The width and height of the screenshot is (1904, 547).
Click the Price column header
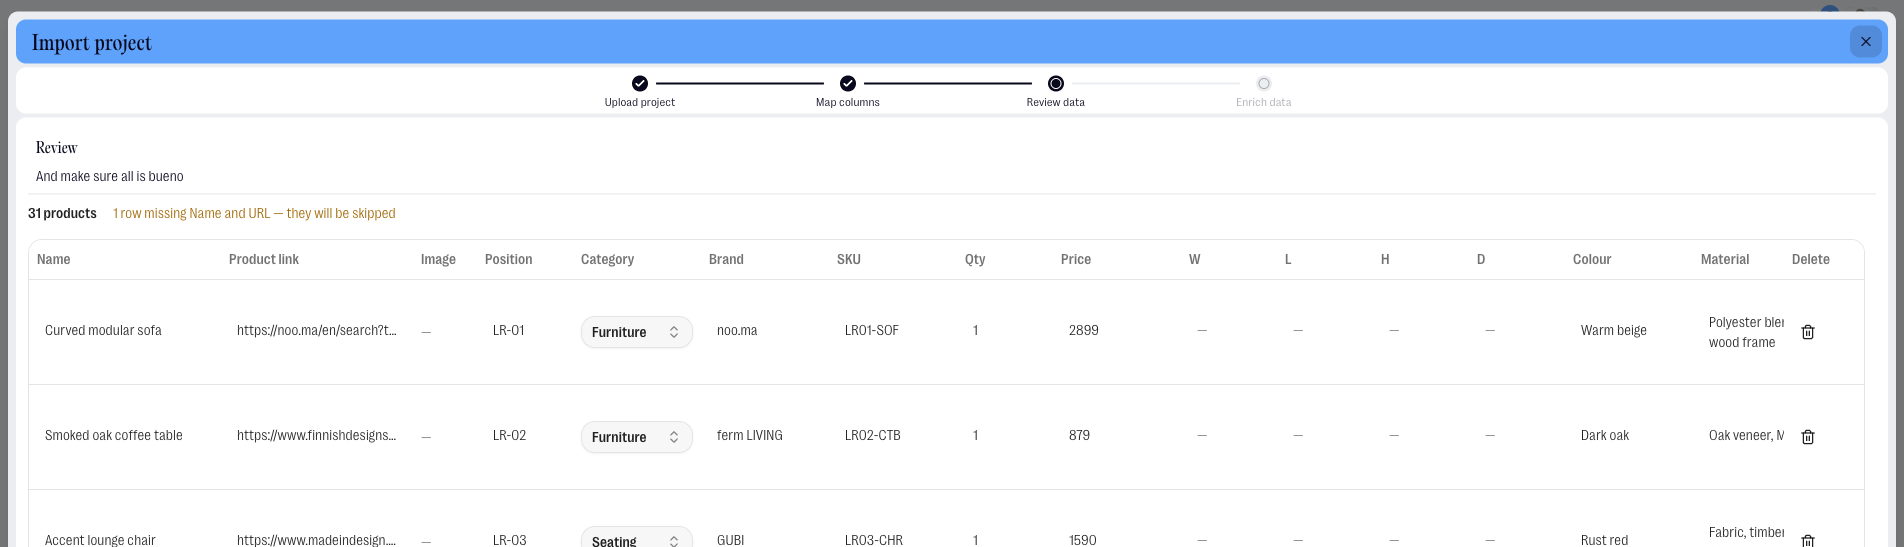(1076, 259)
